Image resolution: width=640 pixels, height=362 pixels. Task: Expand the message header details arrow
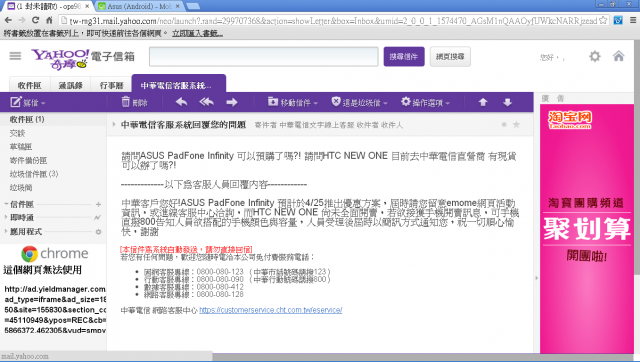[x=114, y=124]
